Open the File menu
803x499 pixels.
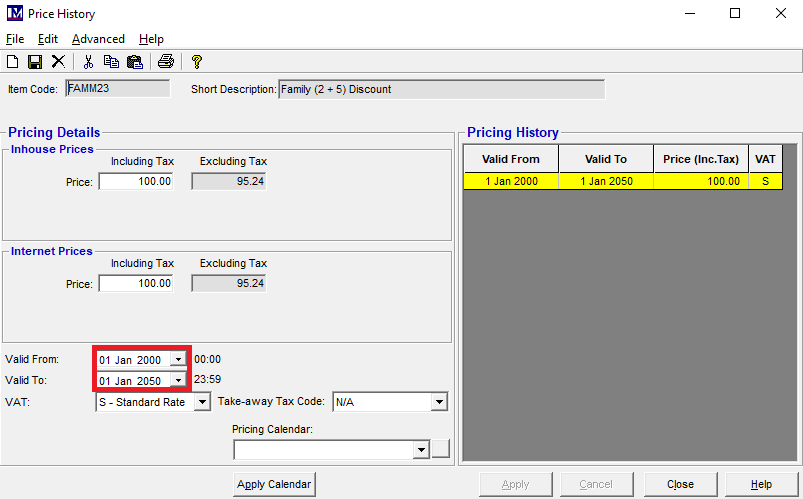pyautogui.click(x=15, y=39)
